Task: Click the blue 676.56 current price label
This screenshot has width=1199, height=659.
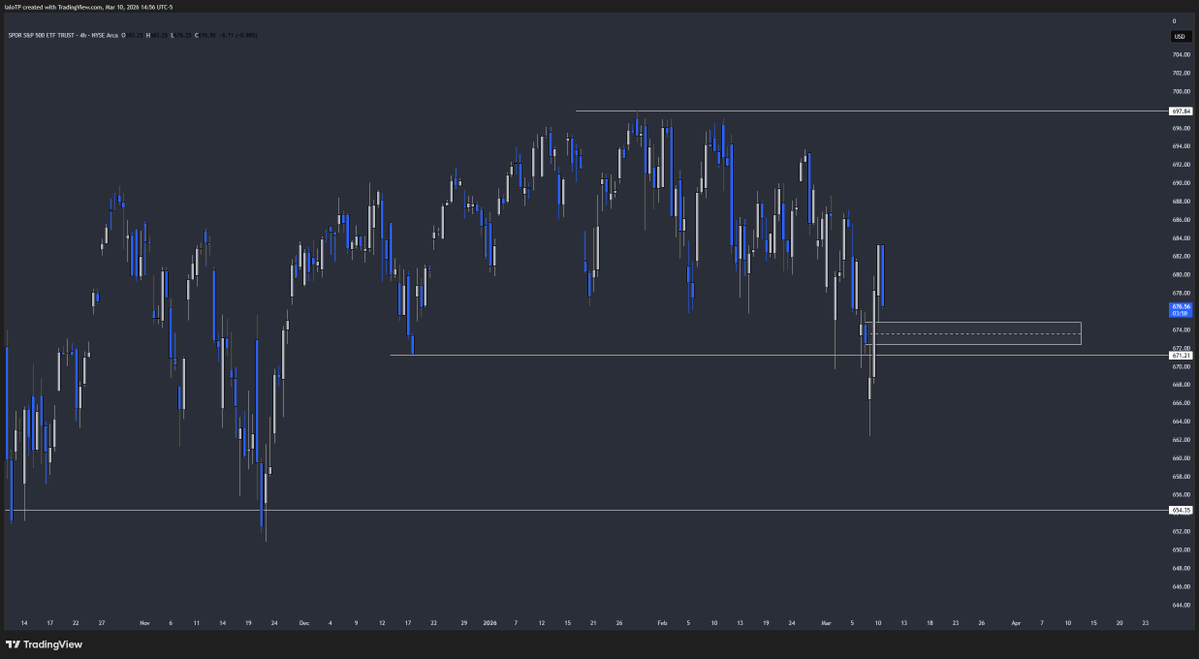Action: coord(1181,310)
